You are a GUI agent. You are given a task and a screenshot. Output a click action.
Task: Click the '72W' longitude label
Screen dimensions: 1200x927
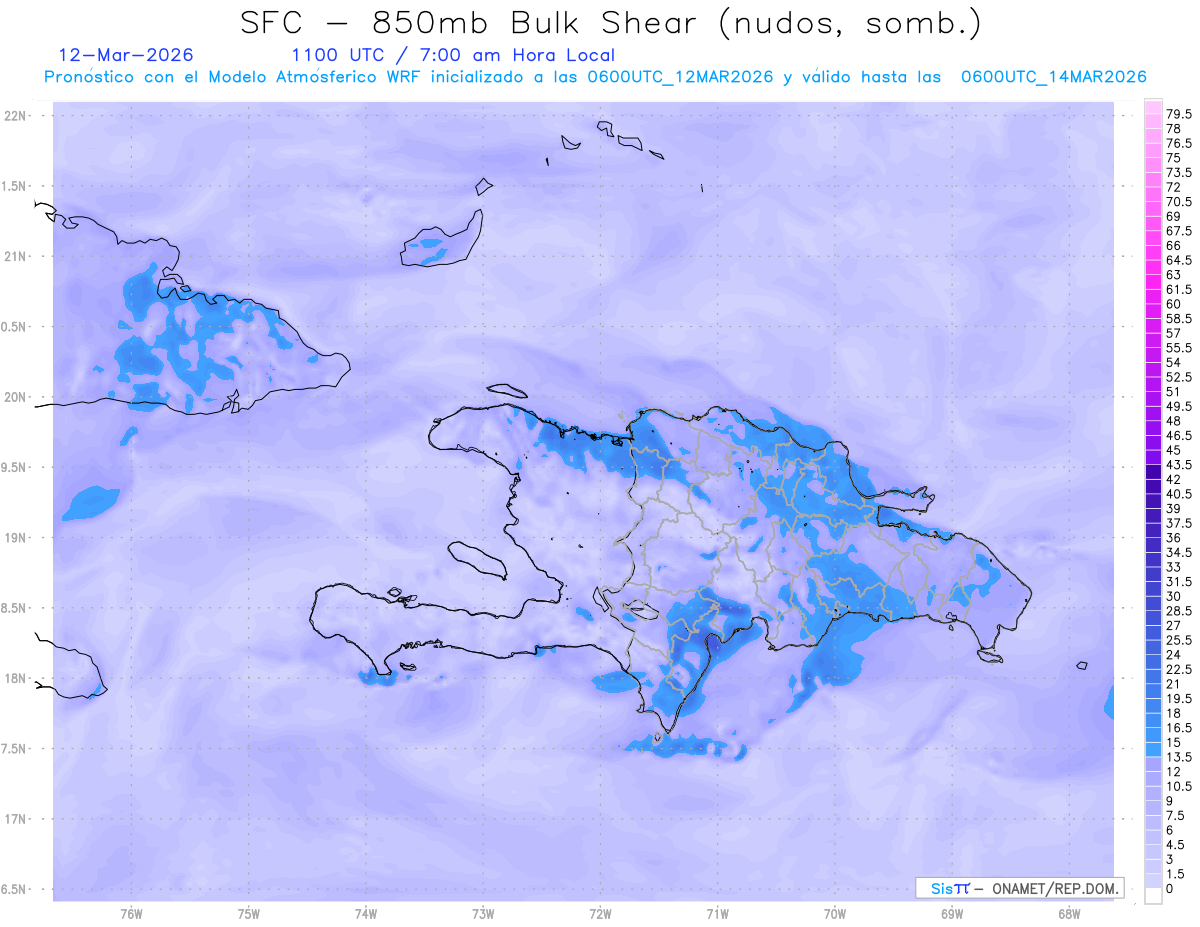tap(600, 914)
